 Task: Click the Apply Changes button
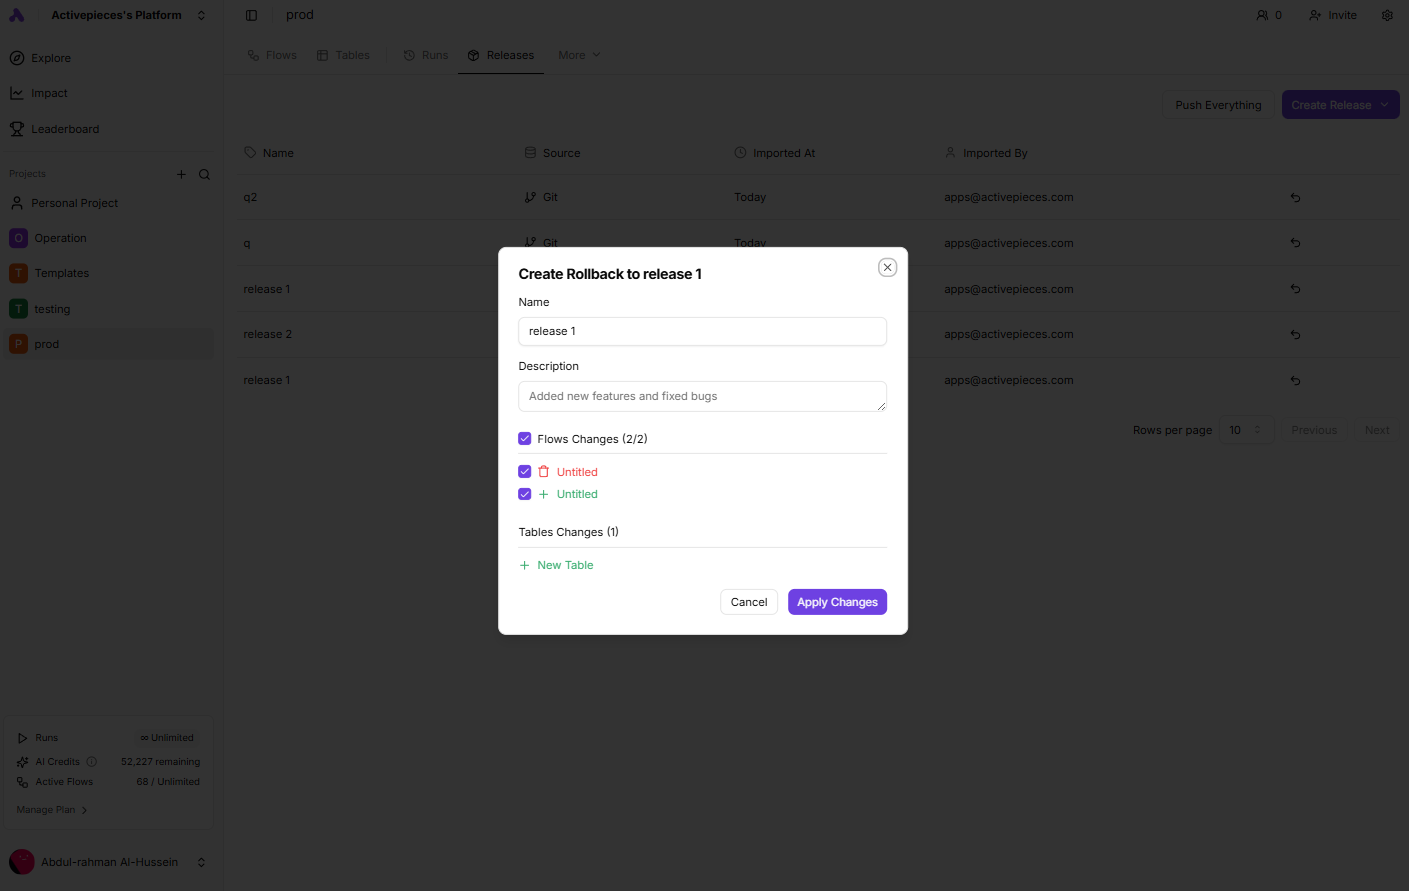[x=837, y=601]
